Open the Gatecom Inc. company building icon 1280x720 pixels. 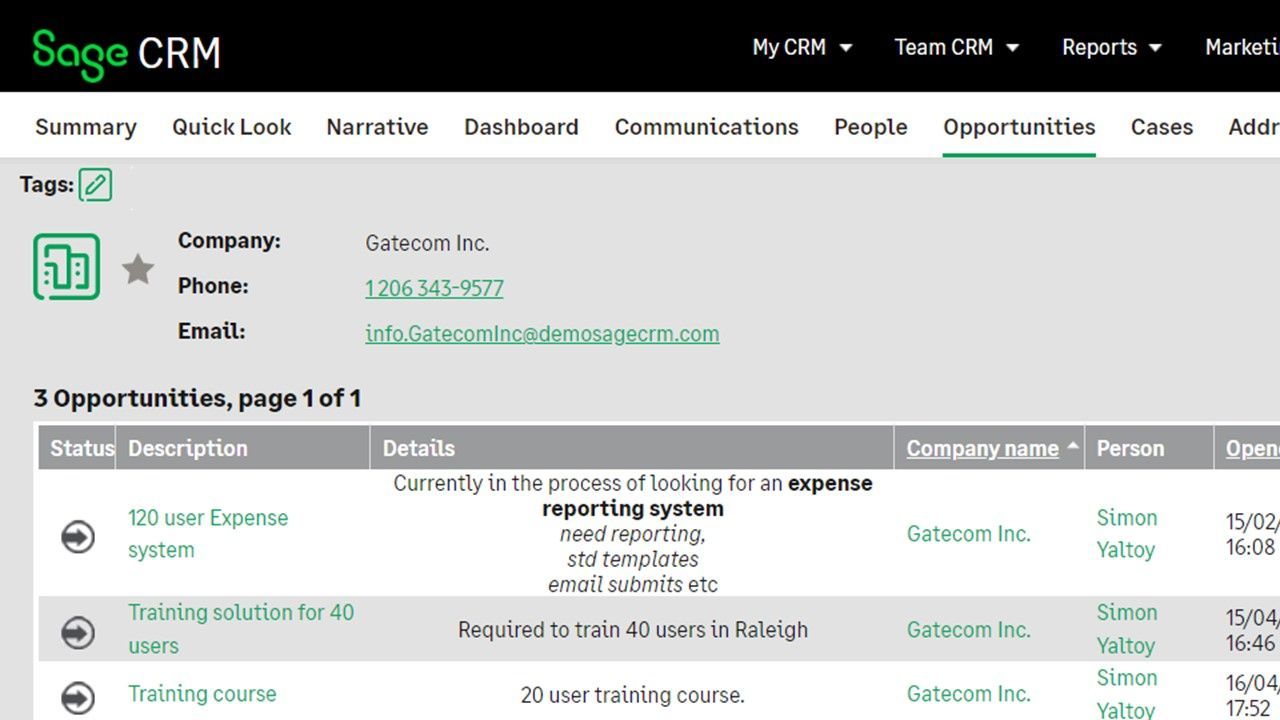tap(67, 267)
